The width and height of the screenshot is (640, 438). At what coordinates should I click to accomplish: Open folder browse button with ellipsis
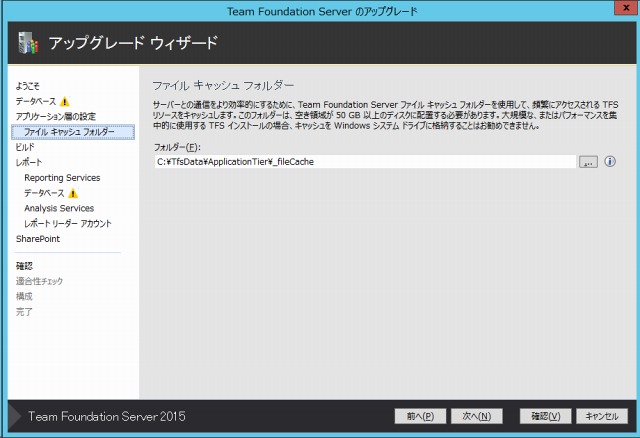point(588,162)
